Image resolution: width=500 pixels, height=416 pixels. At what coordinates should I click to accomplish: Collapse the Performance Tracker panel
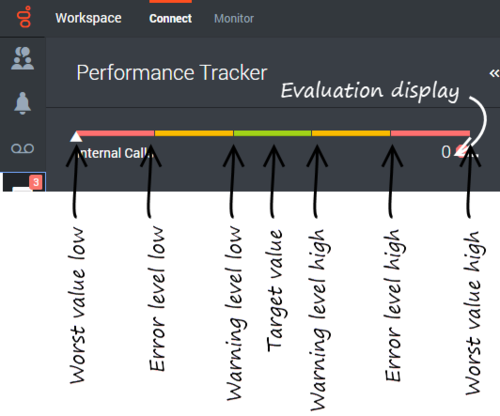[494, 73]
